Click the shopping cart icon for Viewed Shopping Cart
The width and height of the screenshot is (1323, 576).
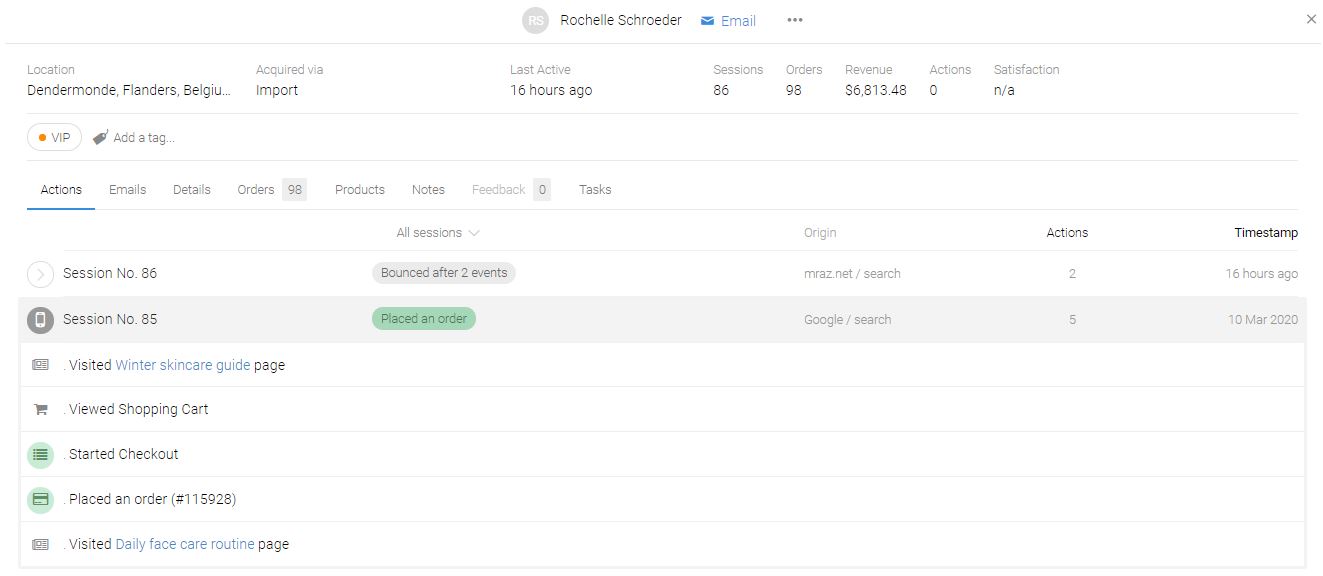tap(40, 409)
